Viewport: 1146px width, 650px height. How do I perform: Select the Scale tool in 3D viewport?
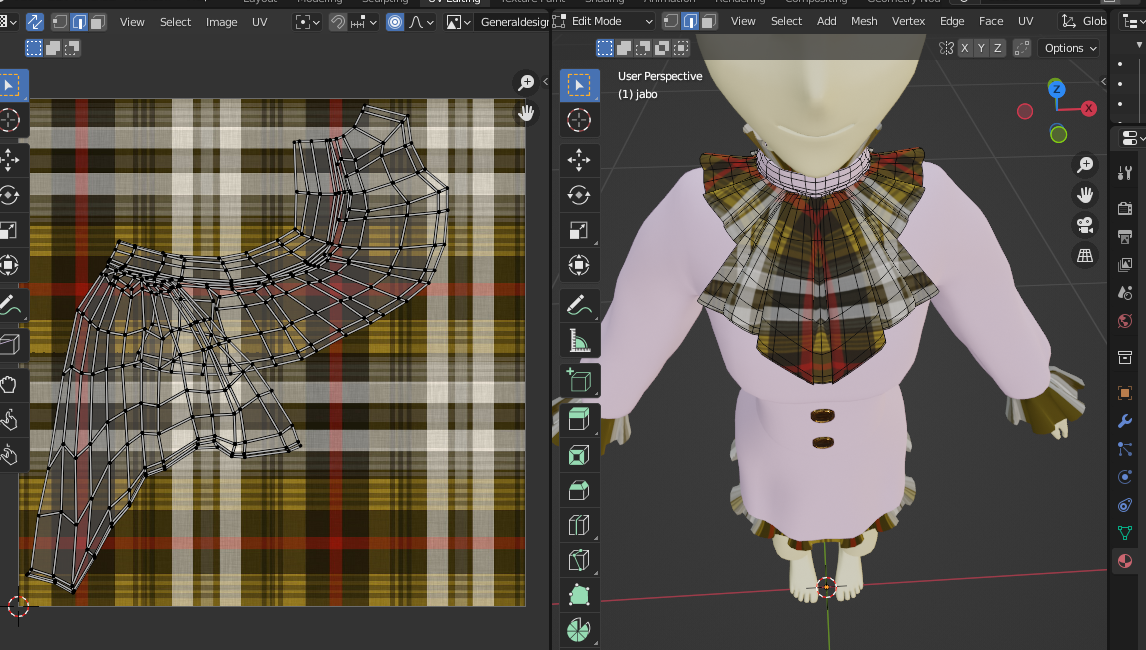[x=579, y=230]
